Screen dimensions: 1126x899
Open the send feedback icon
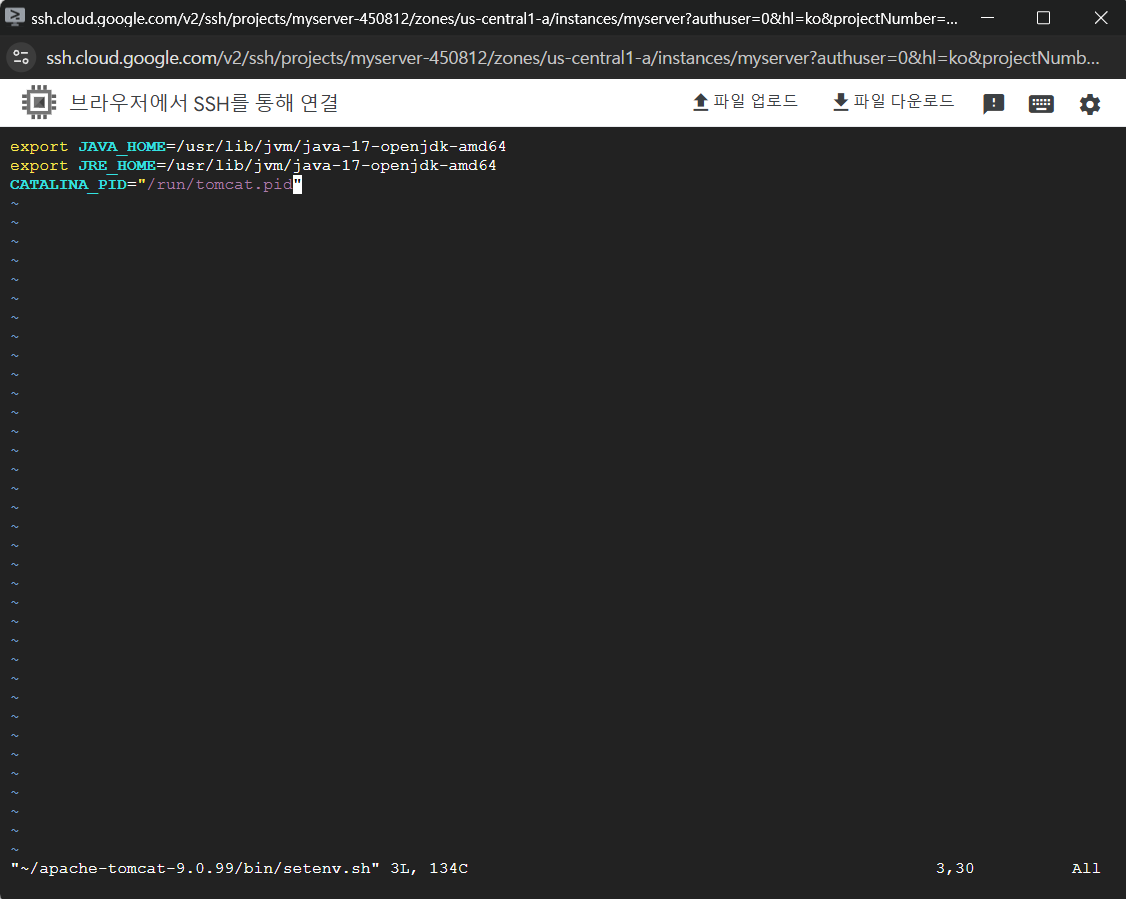pos(993,102)
